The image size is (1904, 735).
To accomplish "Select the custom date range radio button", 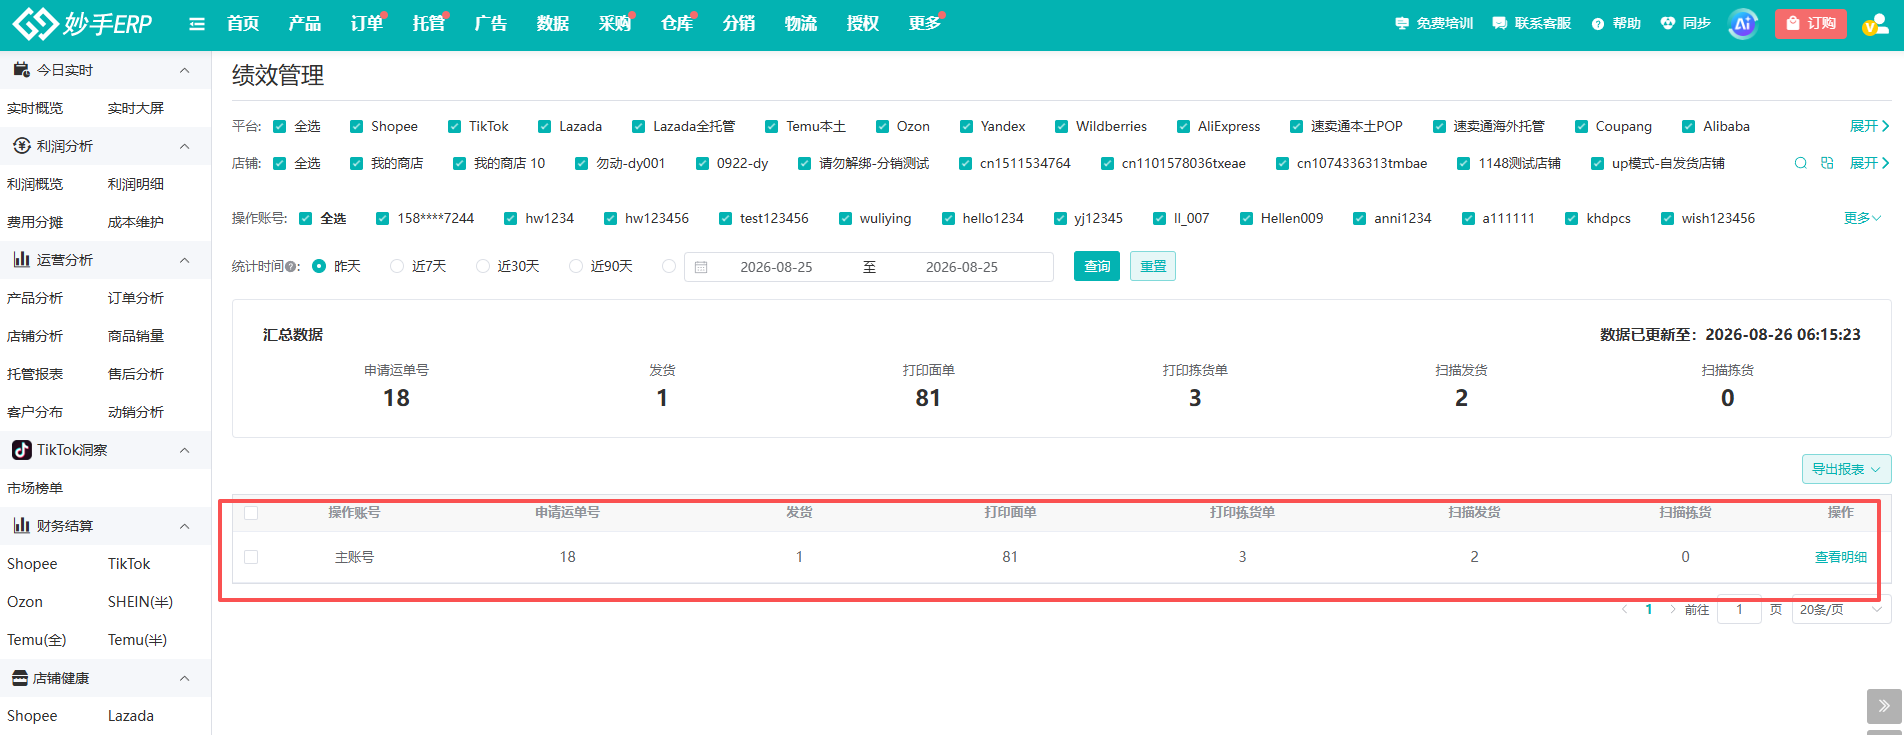I will (x=669, y=266).
